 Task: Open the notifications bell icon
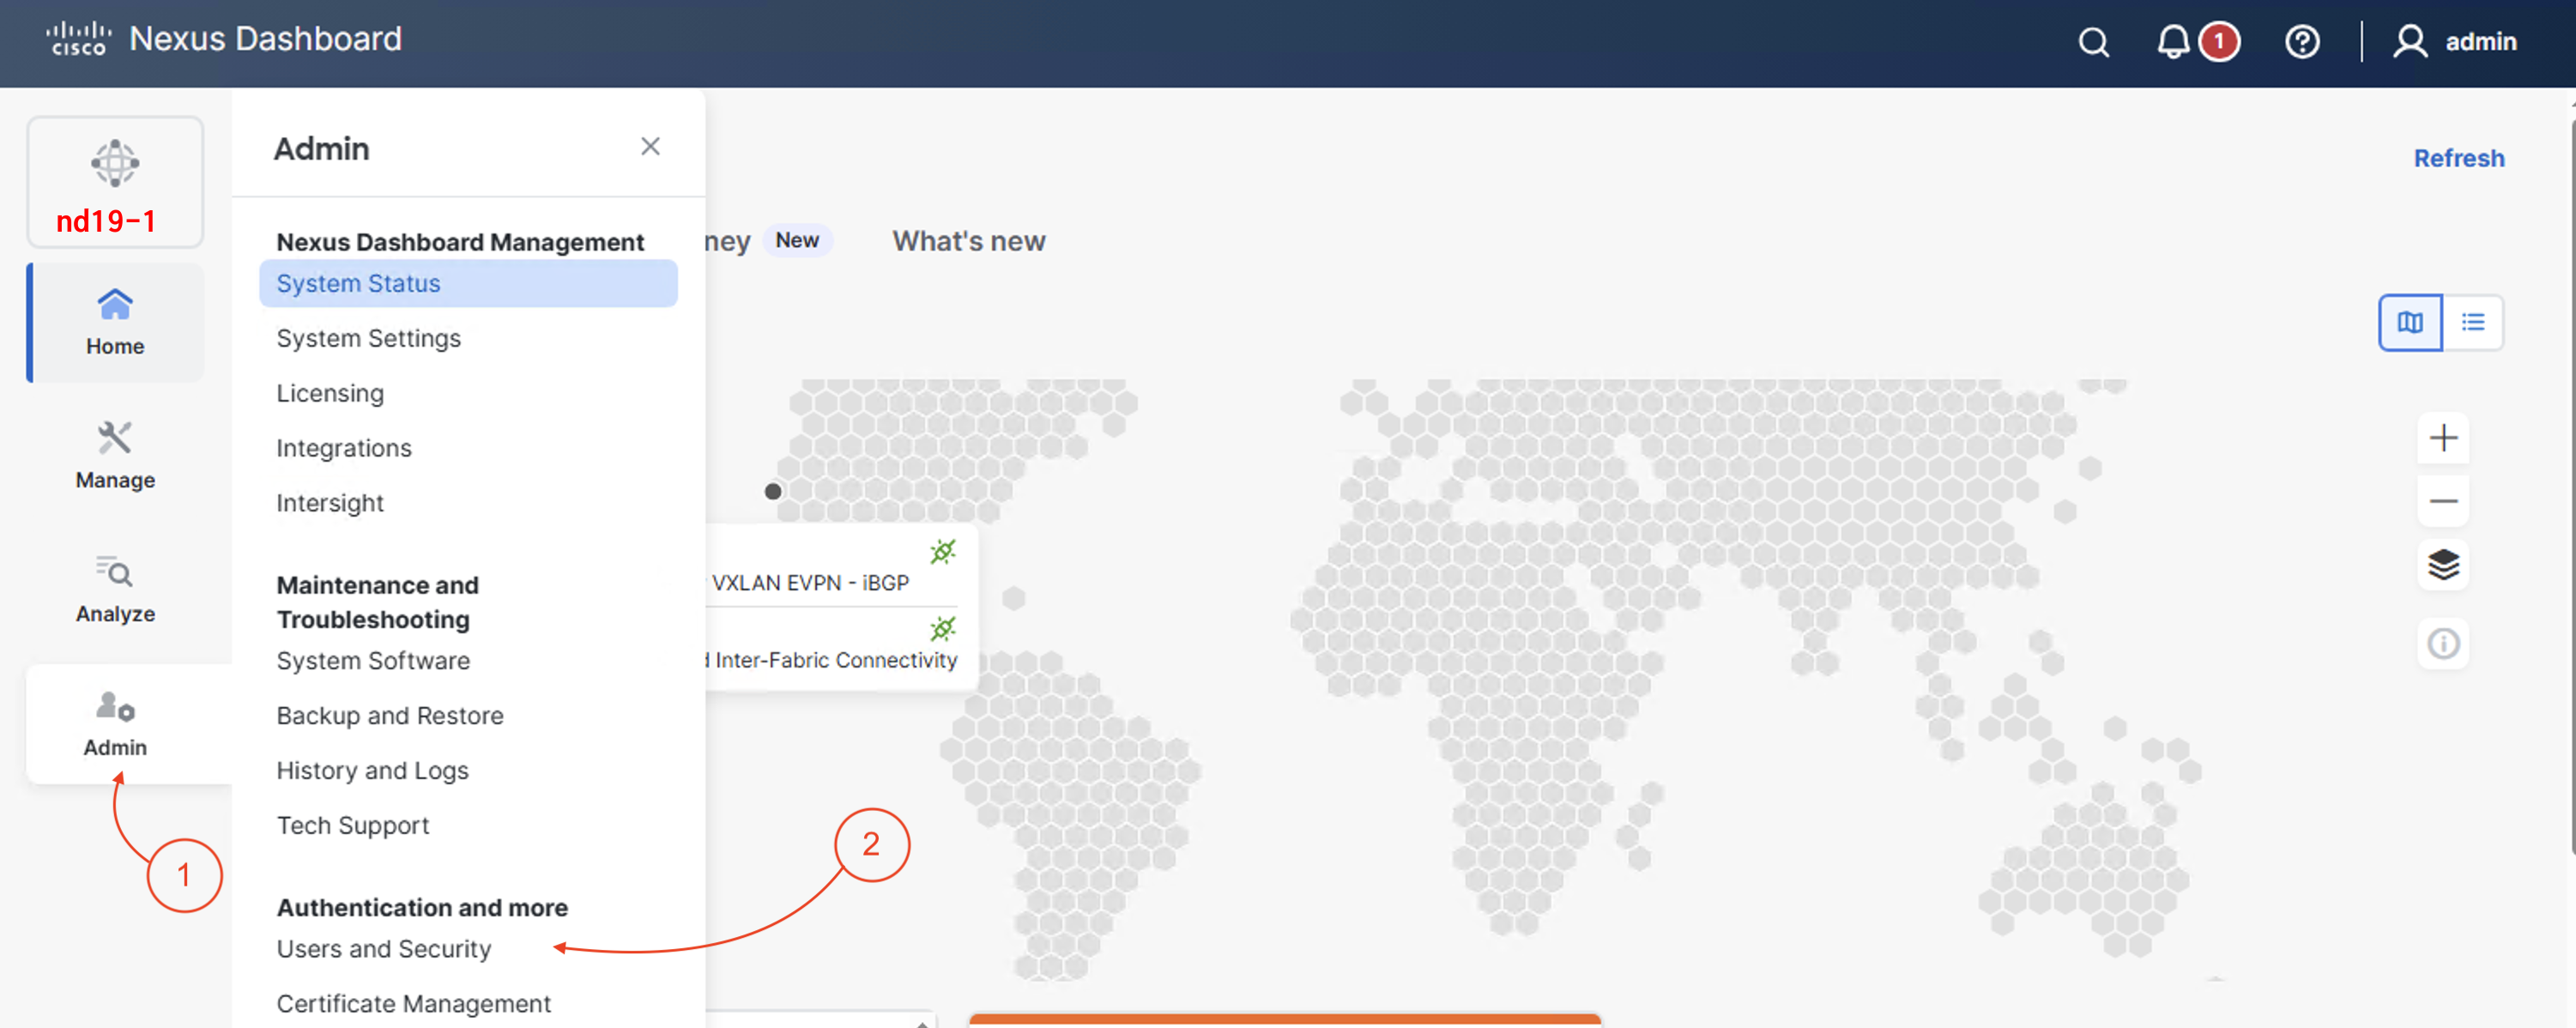click(x=2172, y=42)
